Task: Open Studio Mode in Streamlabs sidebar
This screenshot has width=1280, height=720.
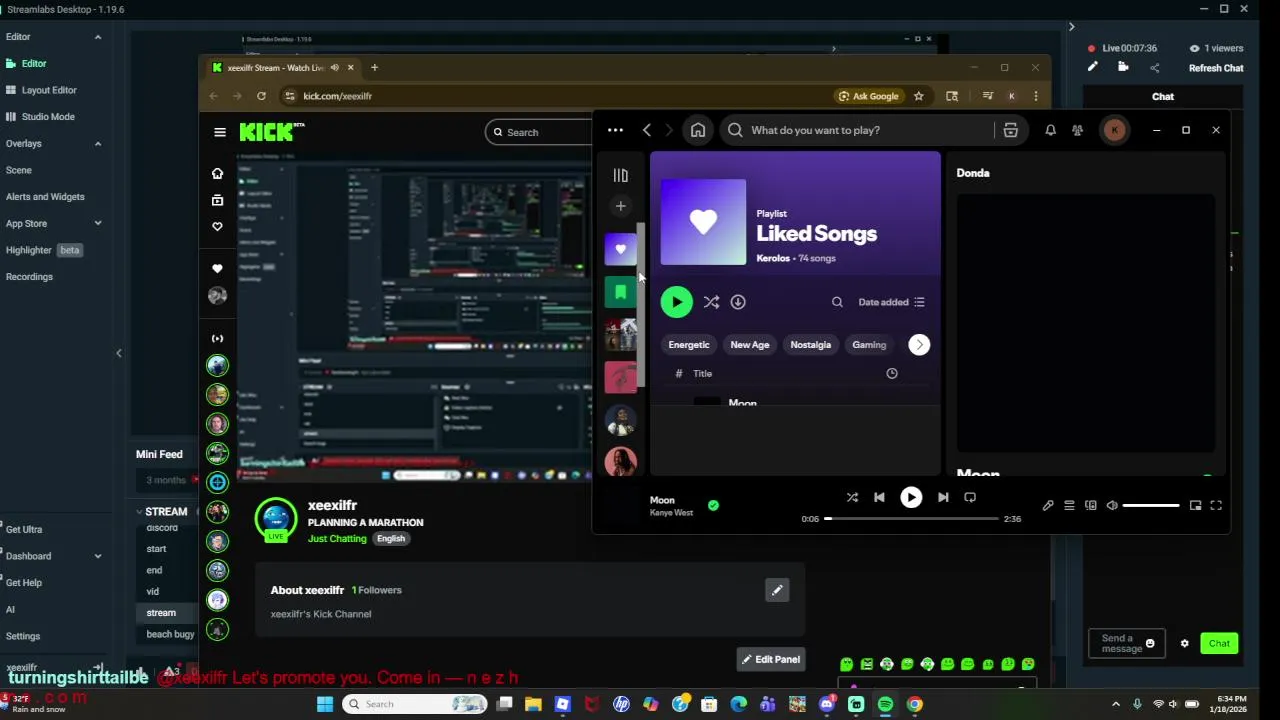Action: coord(48,117)
